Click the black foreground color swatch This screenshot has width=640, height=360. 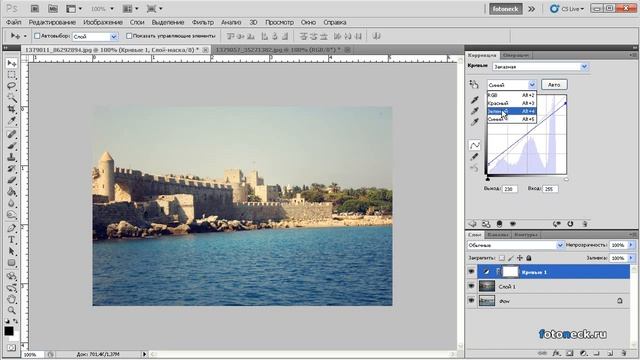tap(9, 331)
